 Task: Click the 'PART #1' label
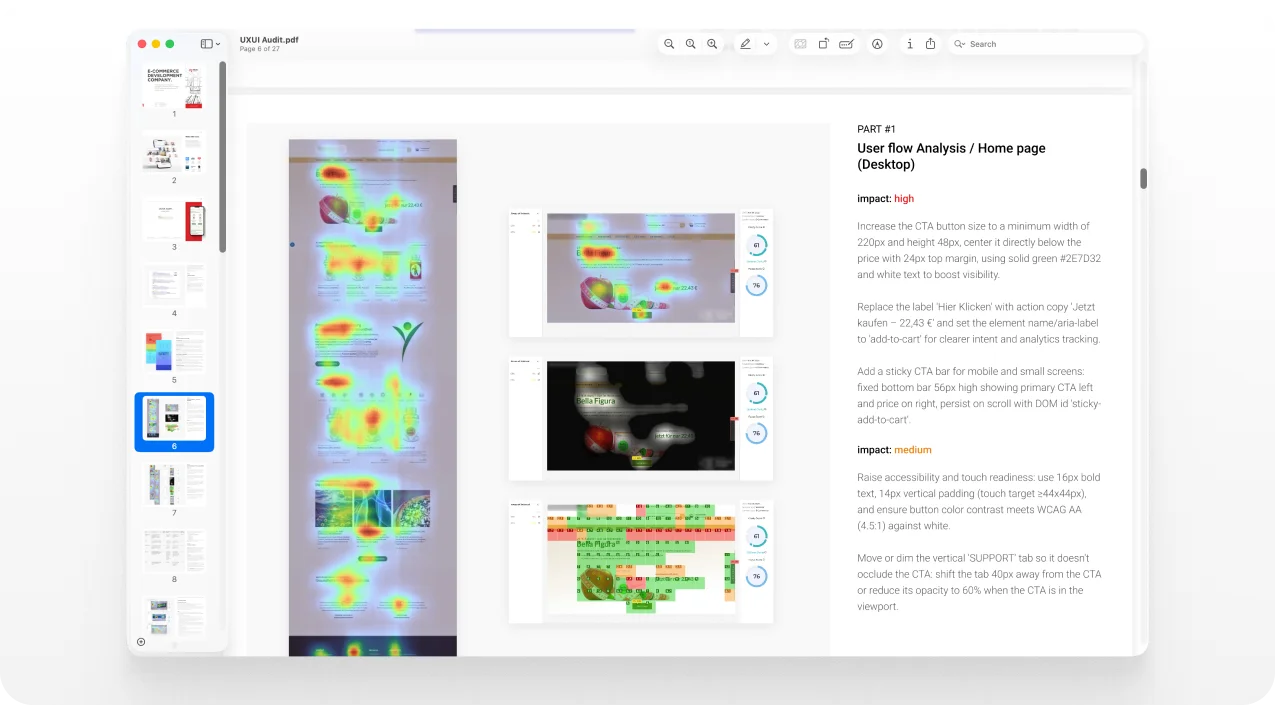tap(876, 129)
